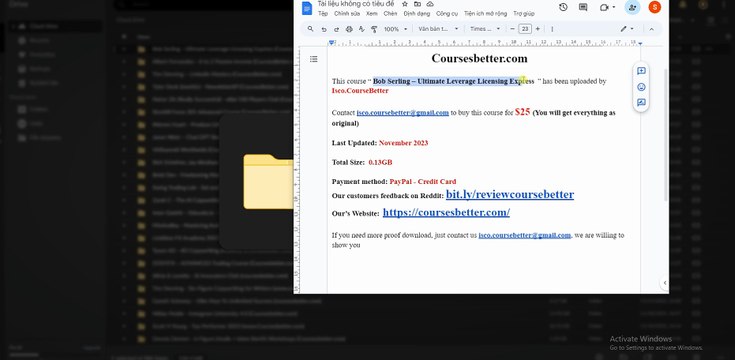The height and width of the screenshot is (360, 735).
Task: Open the 100% zoom dropdown
Action: coord(395,29)
